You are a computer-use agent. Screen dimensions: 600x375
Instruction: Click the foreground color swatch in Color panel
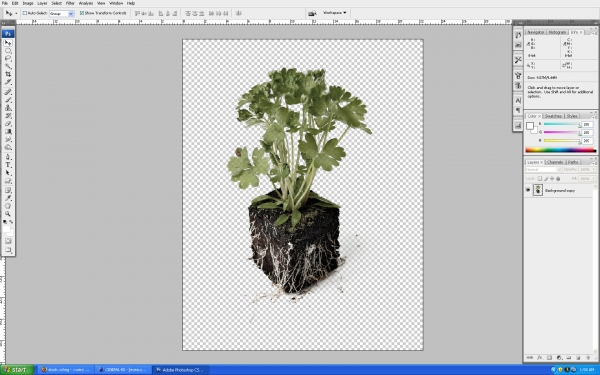pyautogui.click(x=530, y=126)
